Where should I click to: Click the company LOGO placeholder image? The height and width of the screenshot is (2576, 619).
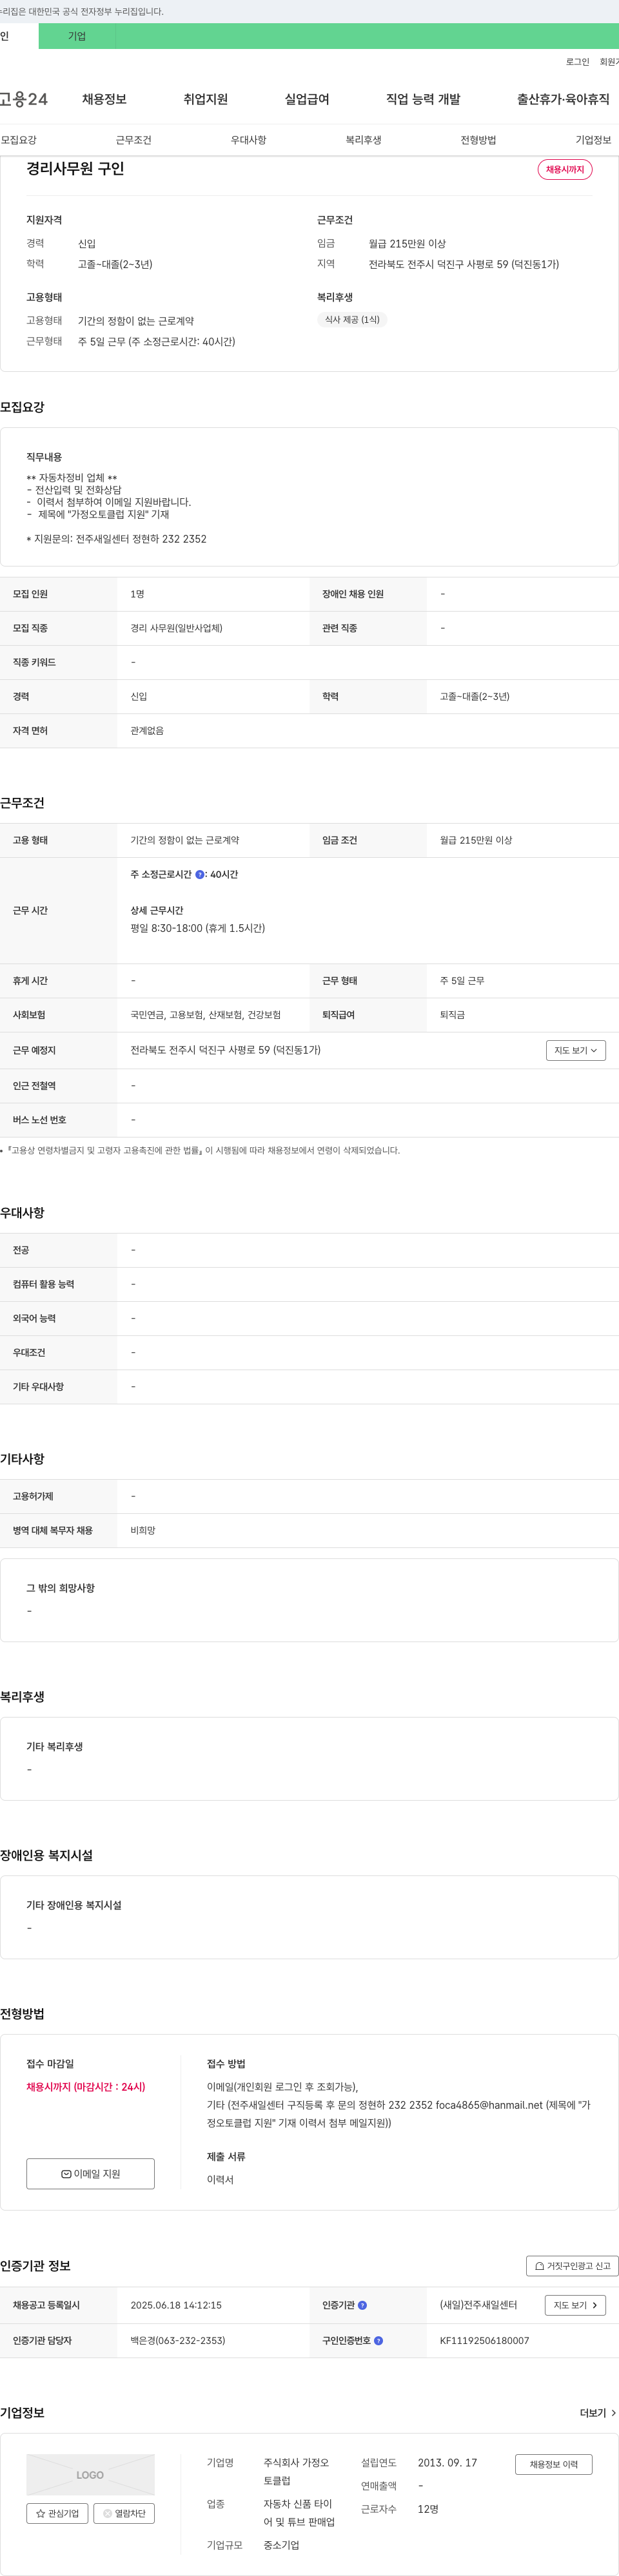(x=90, y=2475)
